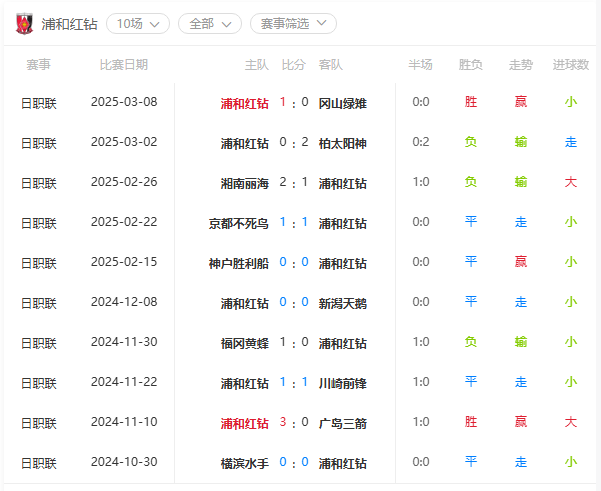
Task: Click away team 广岛三箭
Action: click(343, 424)
